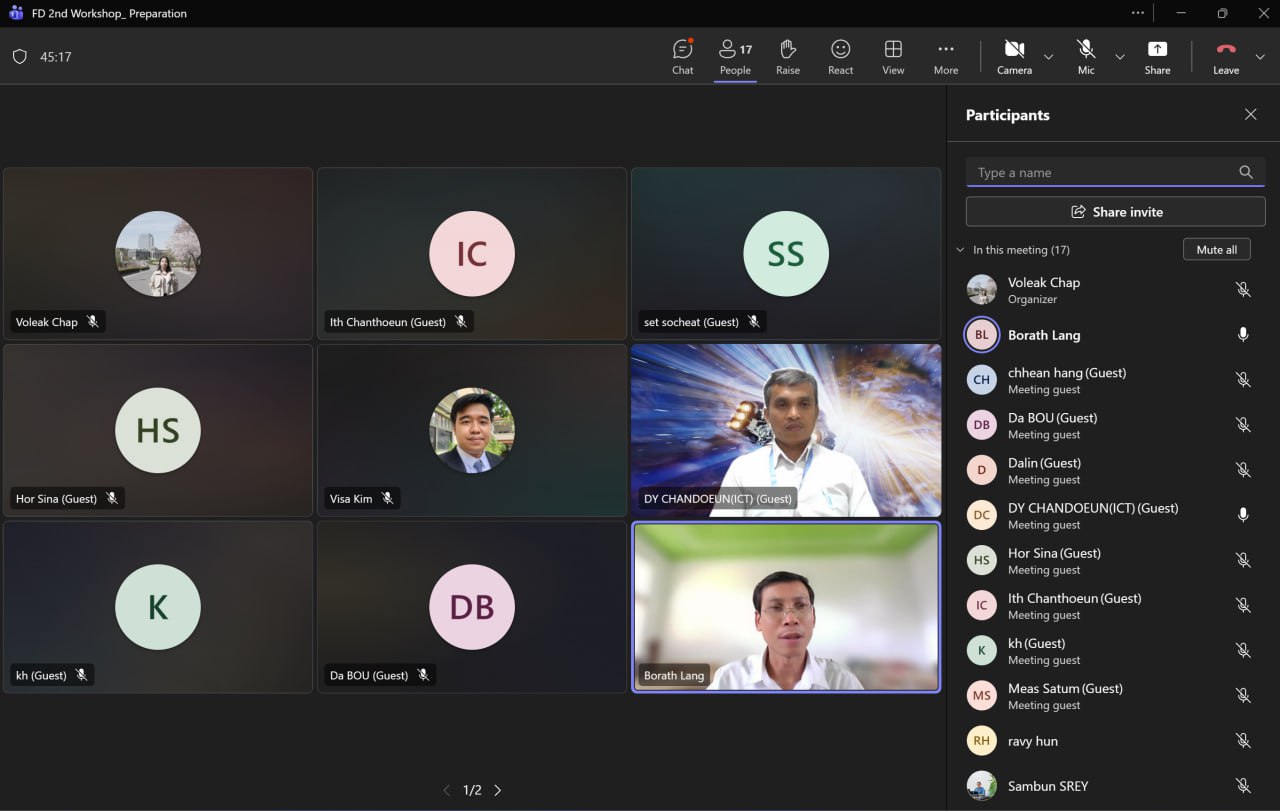
Task: Click the Share screen icon
Action: (1157, 57)
